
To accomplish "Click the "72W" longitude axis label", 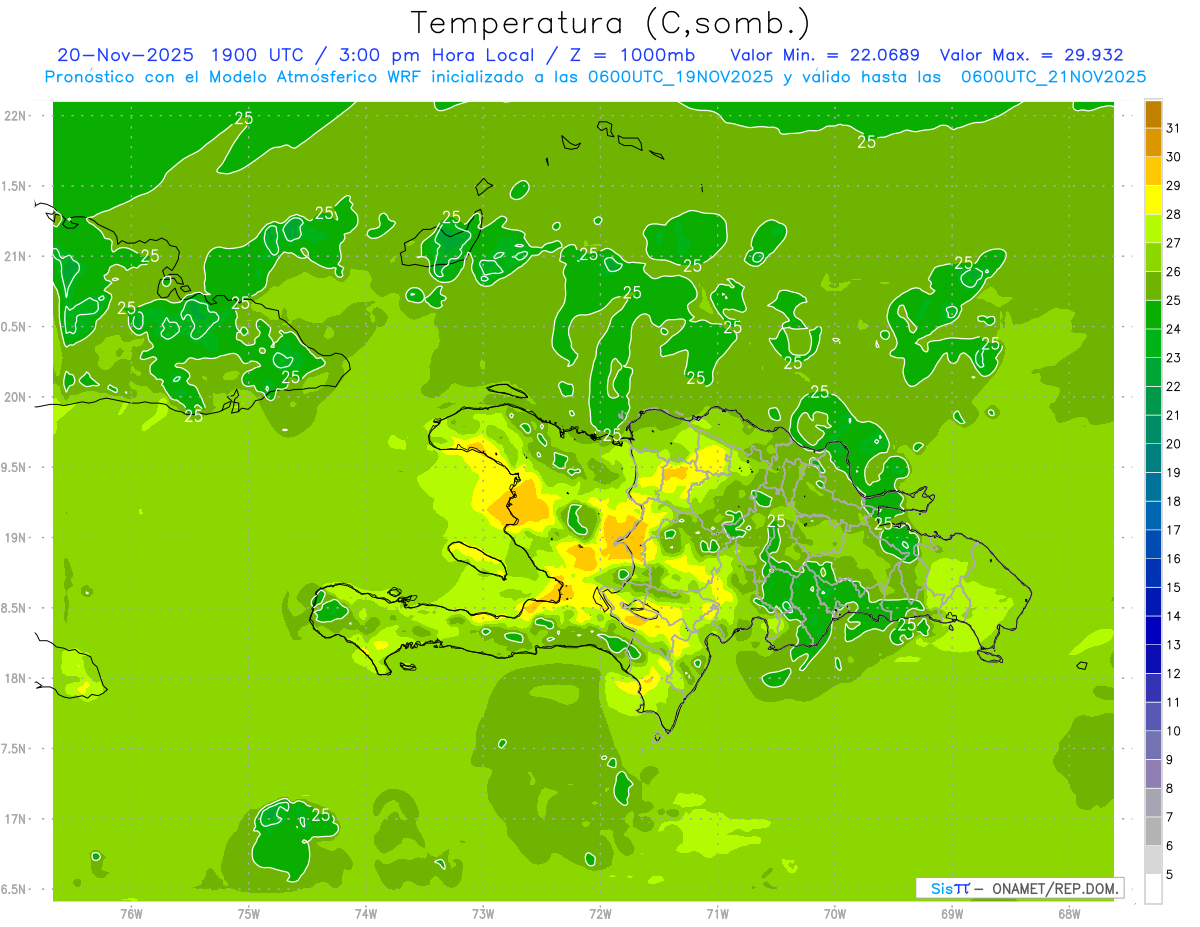I will tap(600, 913).
